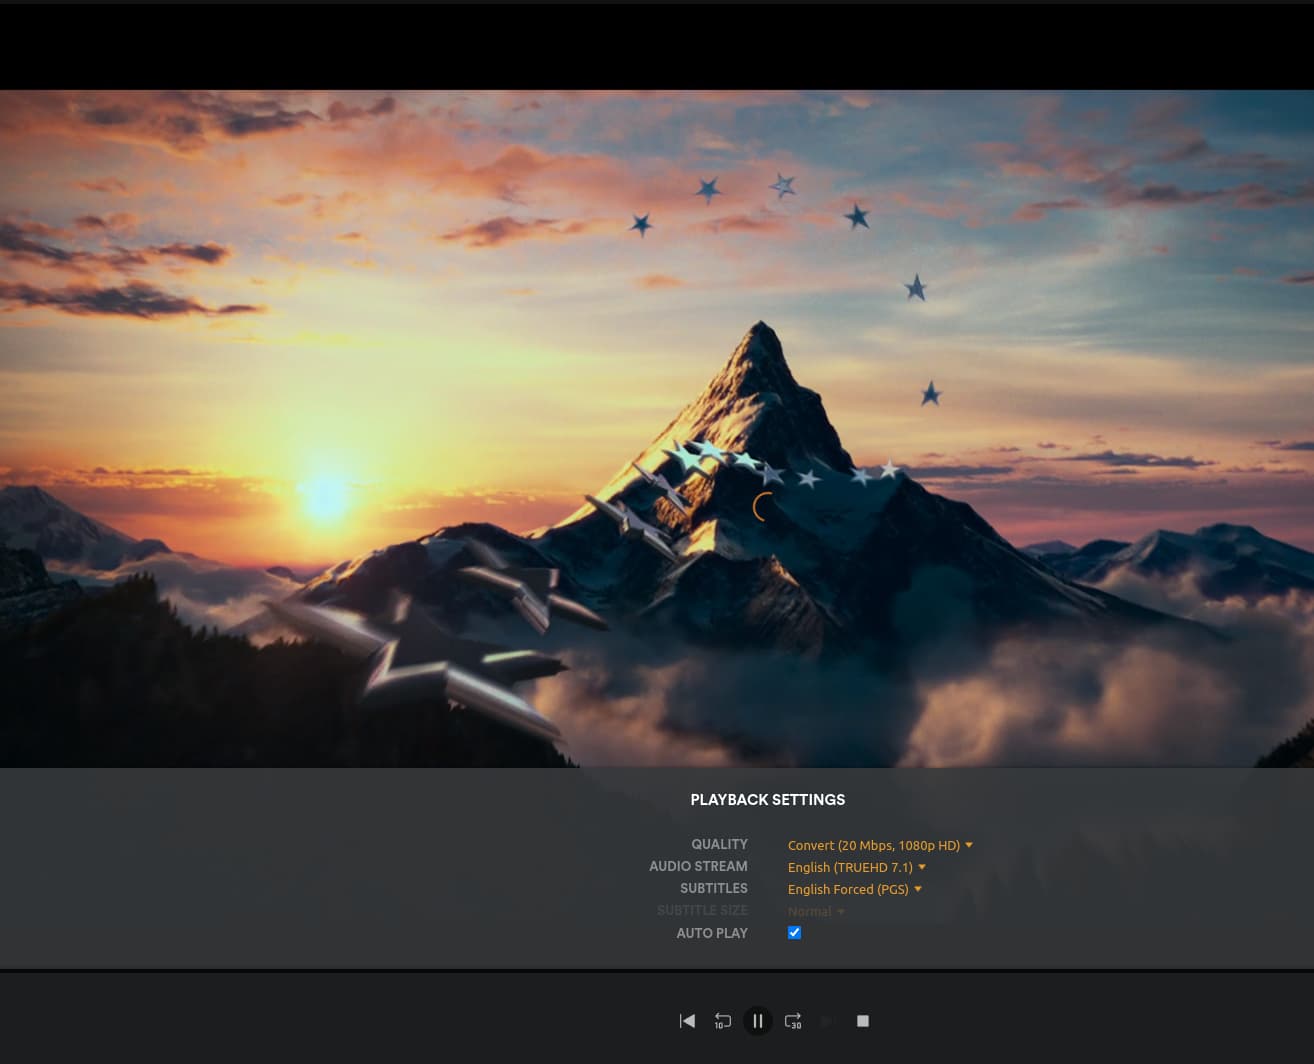Image resolution: width=1314 pixels, height=1064 pixels.
Task: Click the "AUDIO STREAM" label text
Action: [x=698, y=866]
